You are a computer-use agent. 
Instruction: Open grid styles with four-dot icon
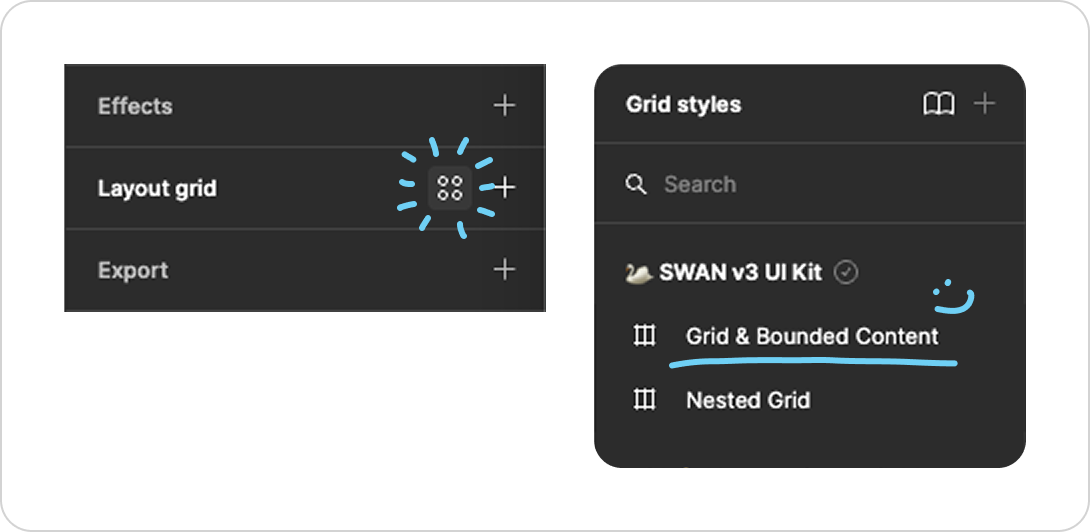pos(450,188)
